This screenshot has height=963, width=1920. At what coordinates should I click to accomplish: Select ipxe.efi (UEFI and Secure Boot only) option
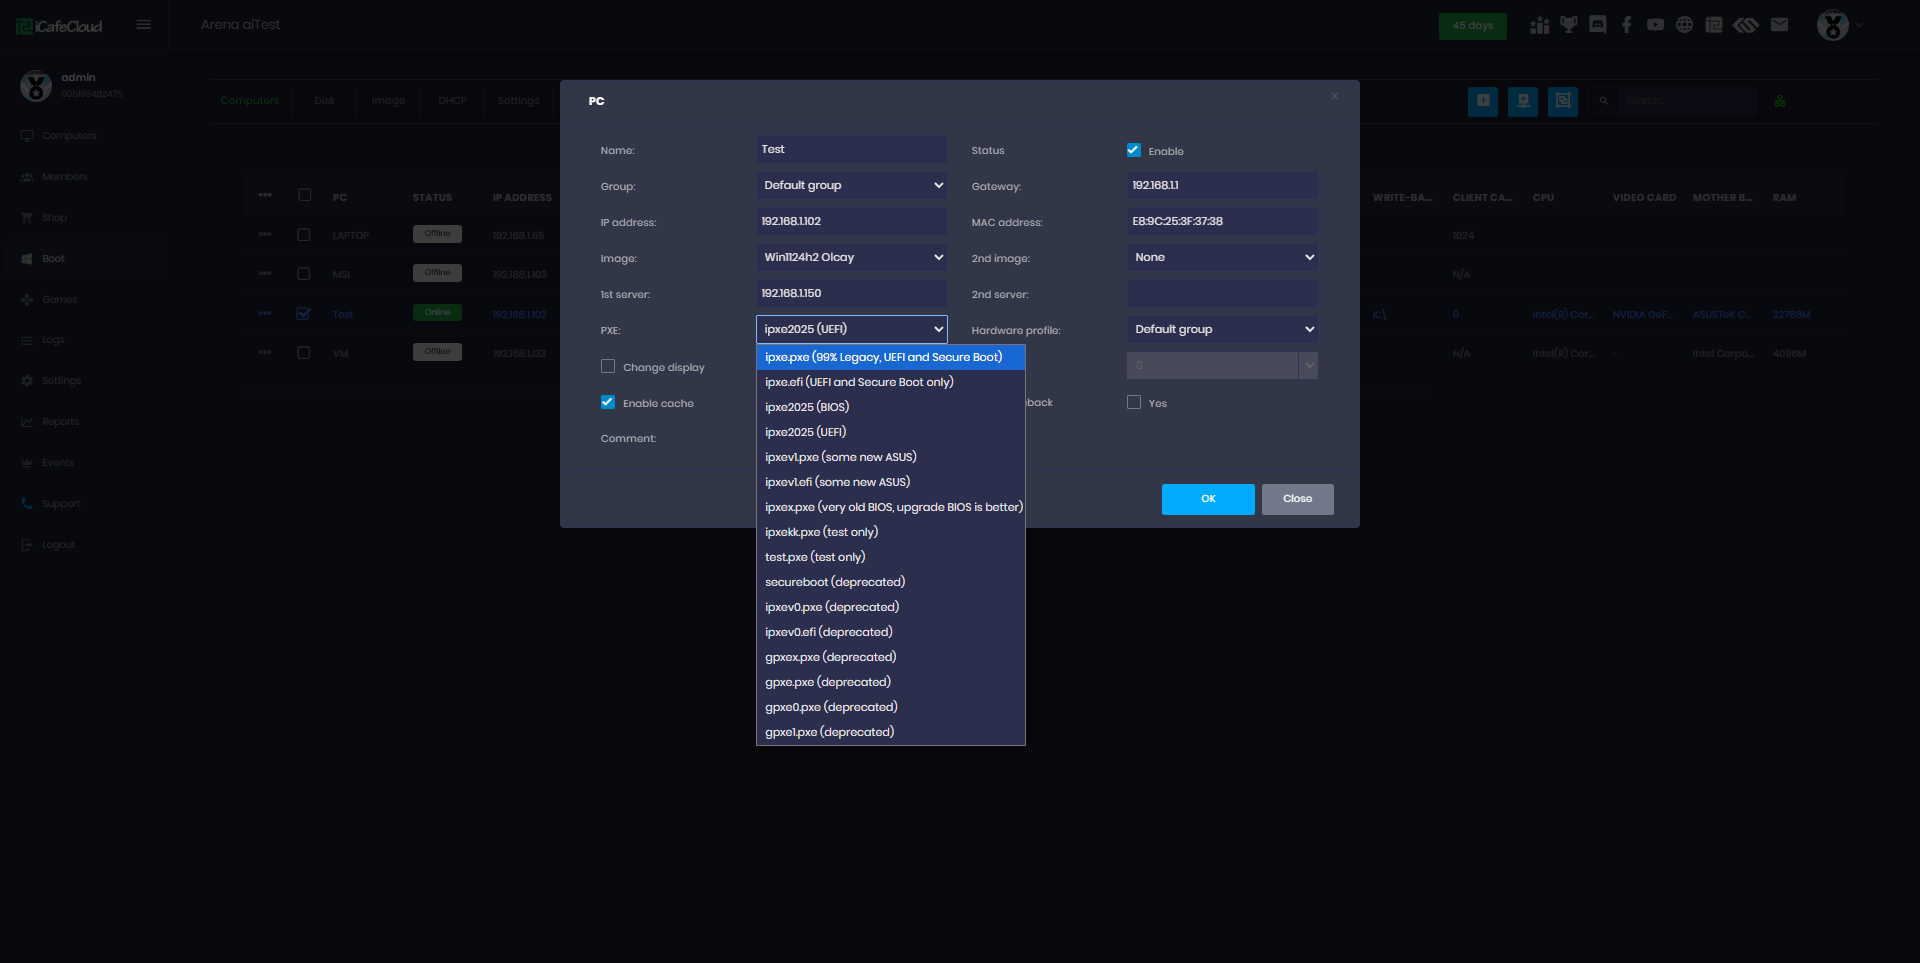click(859, 382)
